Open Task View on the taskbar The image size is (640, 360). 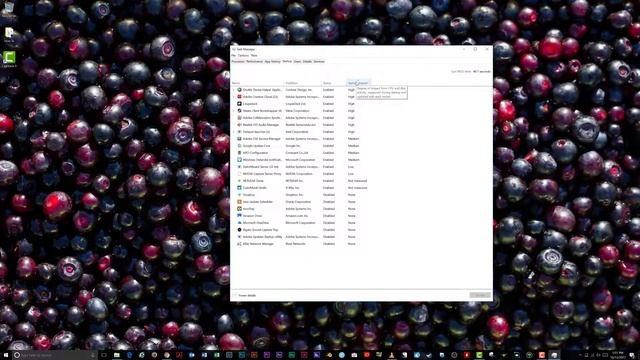[x=104, y=355]
